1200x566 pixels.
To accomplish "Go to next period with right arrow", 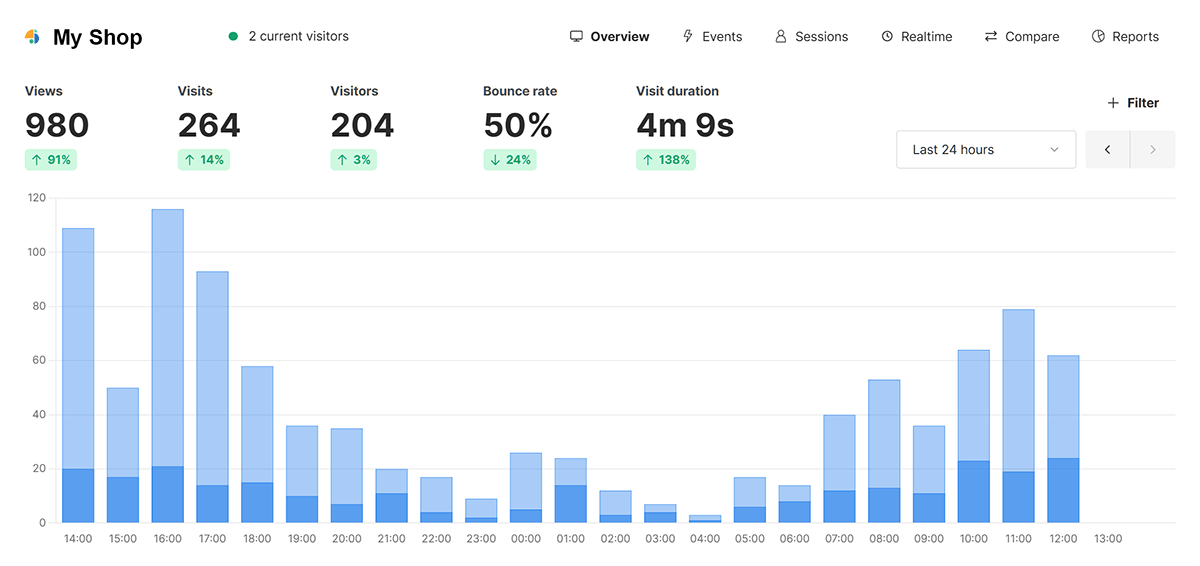I will click(x=1153, y=150).
